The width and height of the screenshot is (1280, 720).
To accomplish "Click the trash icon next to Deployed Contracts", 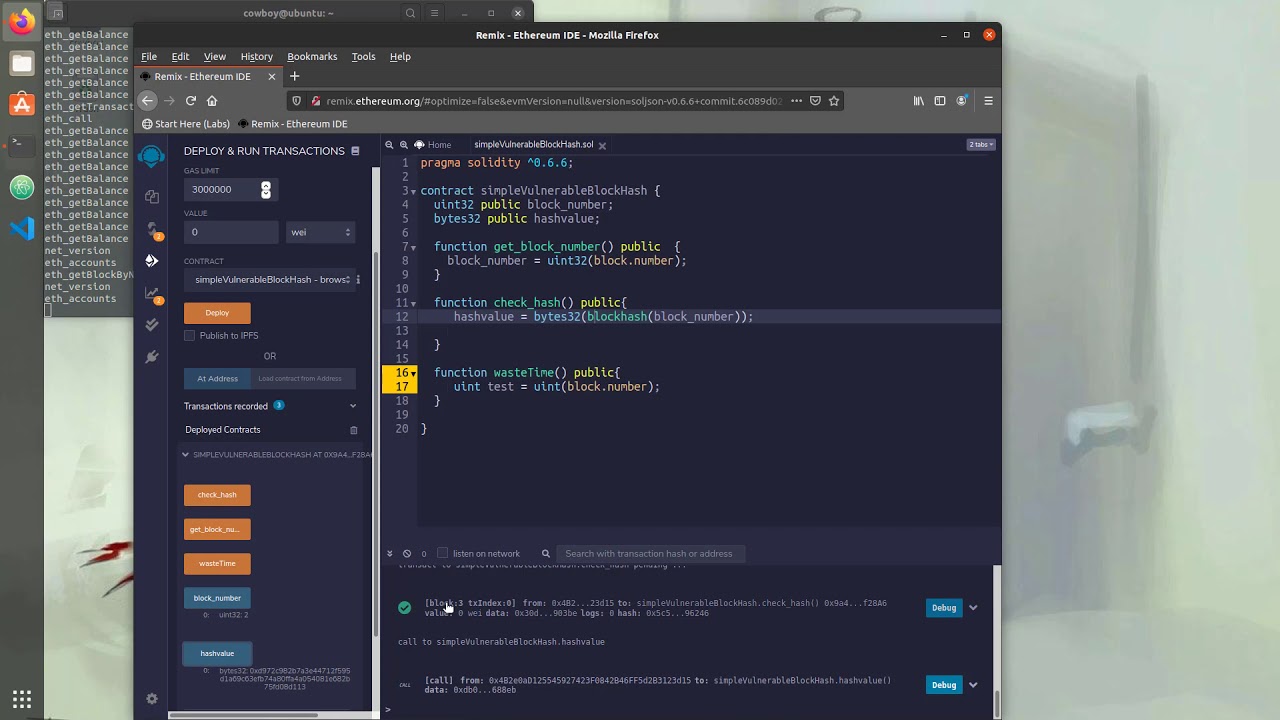I will click(353, 430).
